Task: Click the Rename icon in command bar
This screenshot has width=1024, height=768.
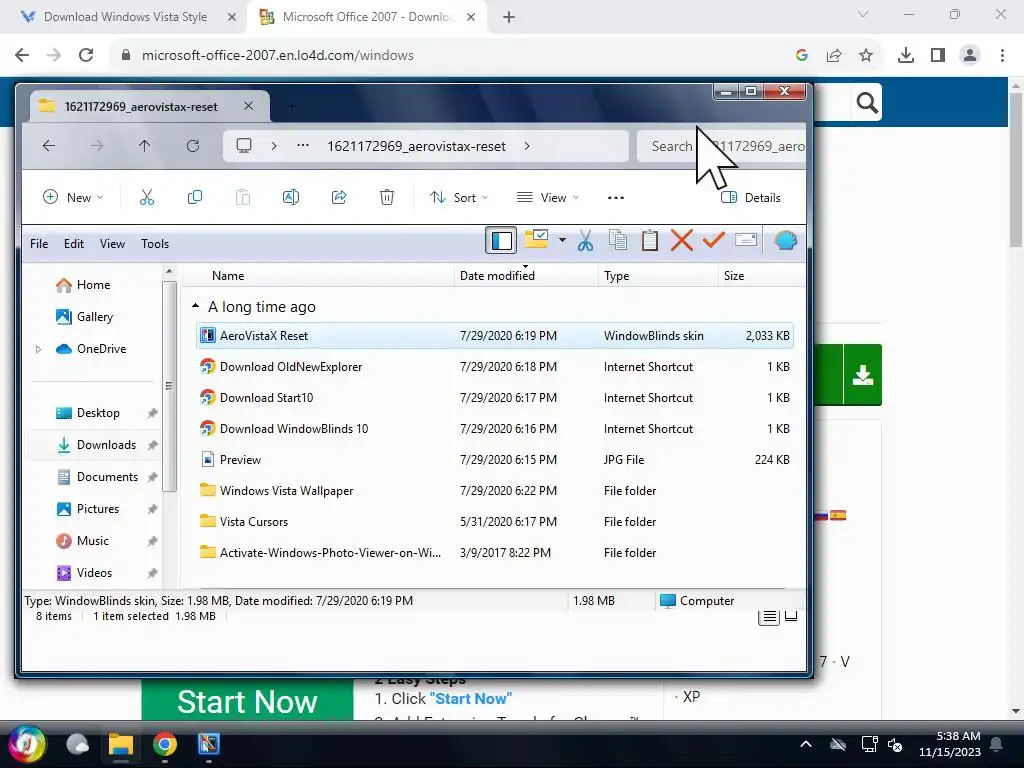Action: point(291,197)
